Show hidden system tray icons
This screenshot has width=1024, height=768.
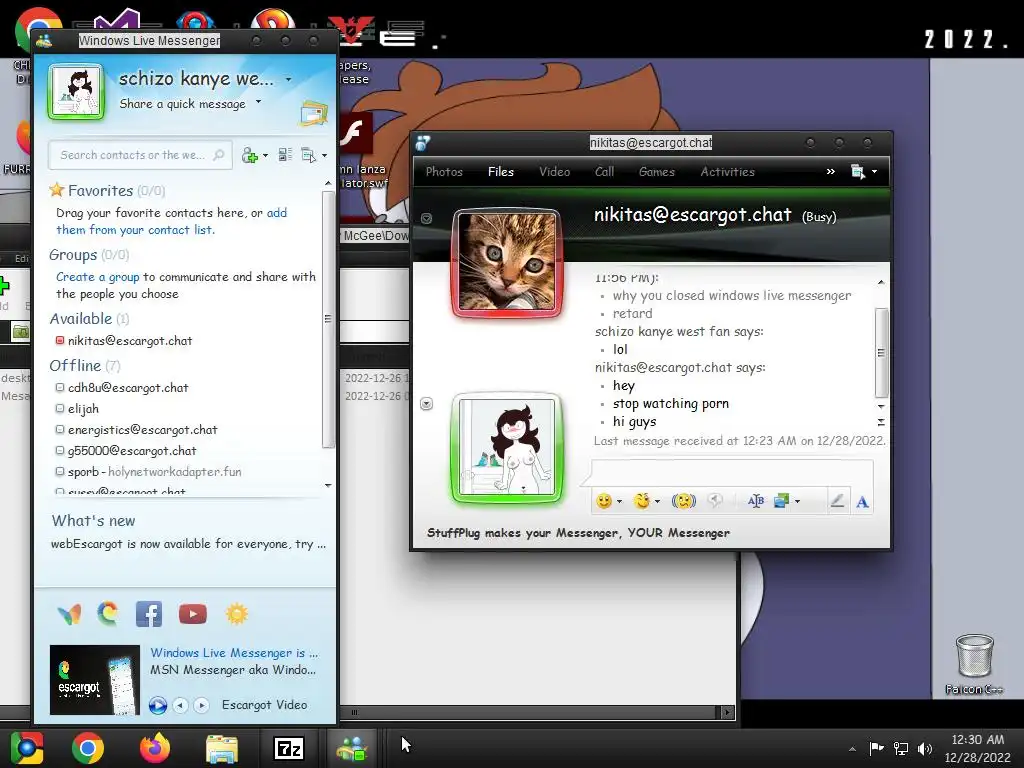pyautogui.click(x=852, y=749)
